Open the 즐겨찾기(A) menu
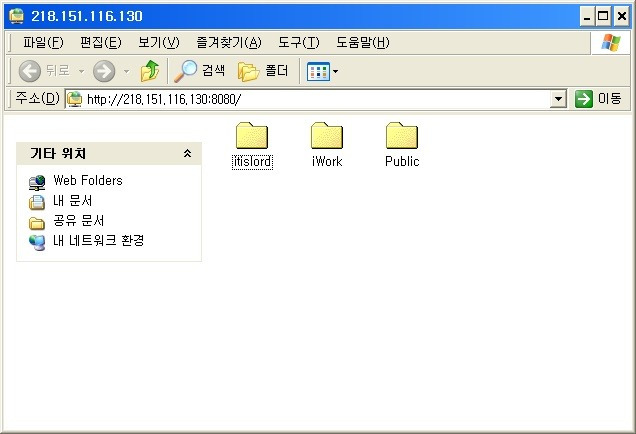 coord(229,42)
